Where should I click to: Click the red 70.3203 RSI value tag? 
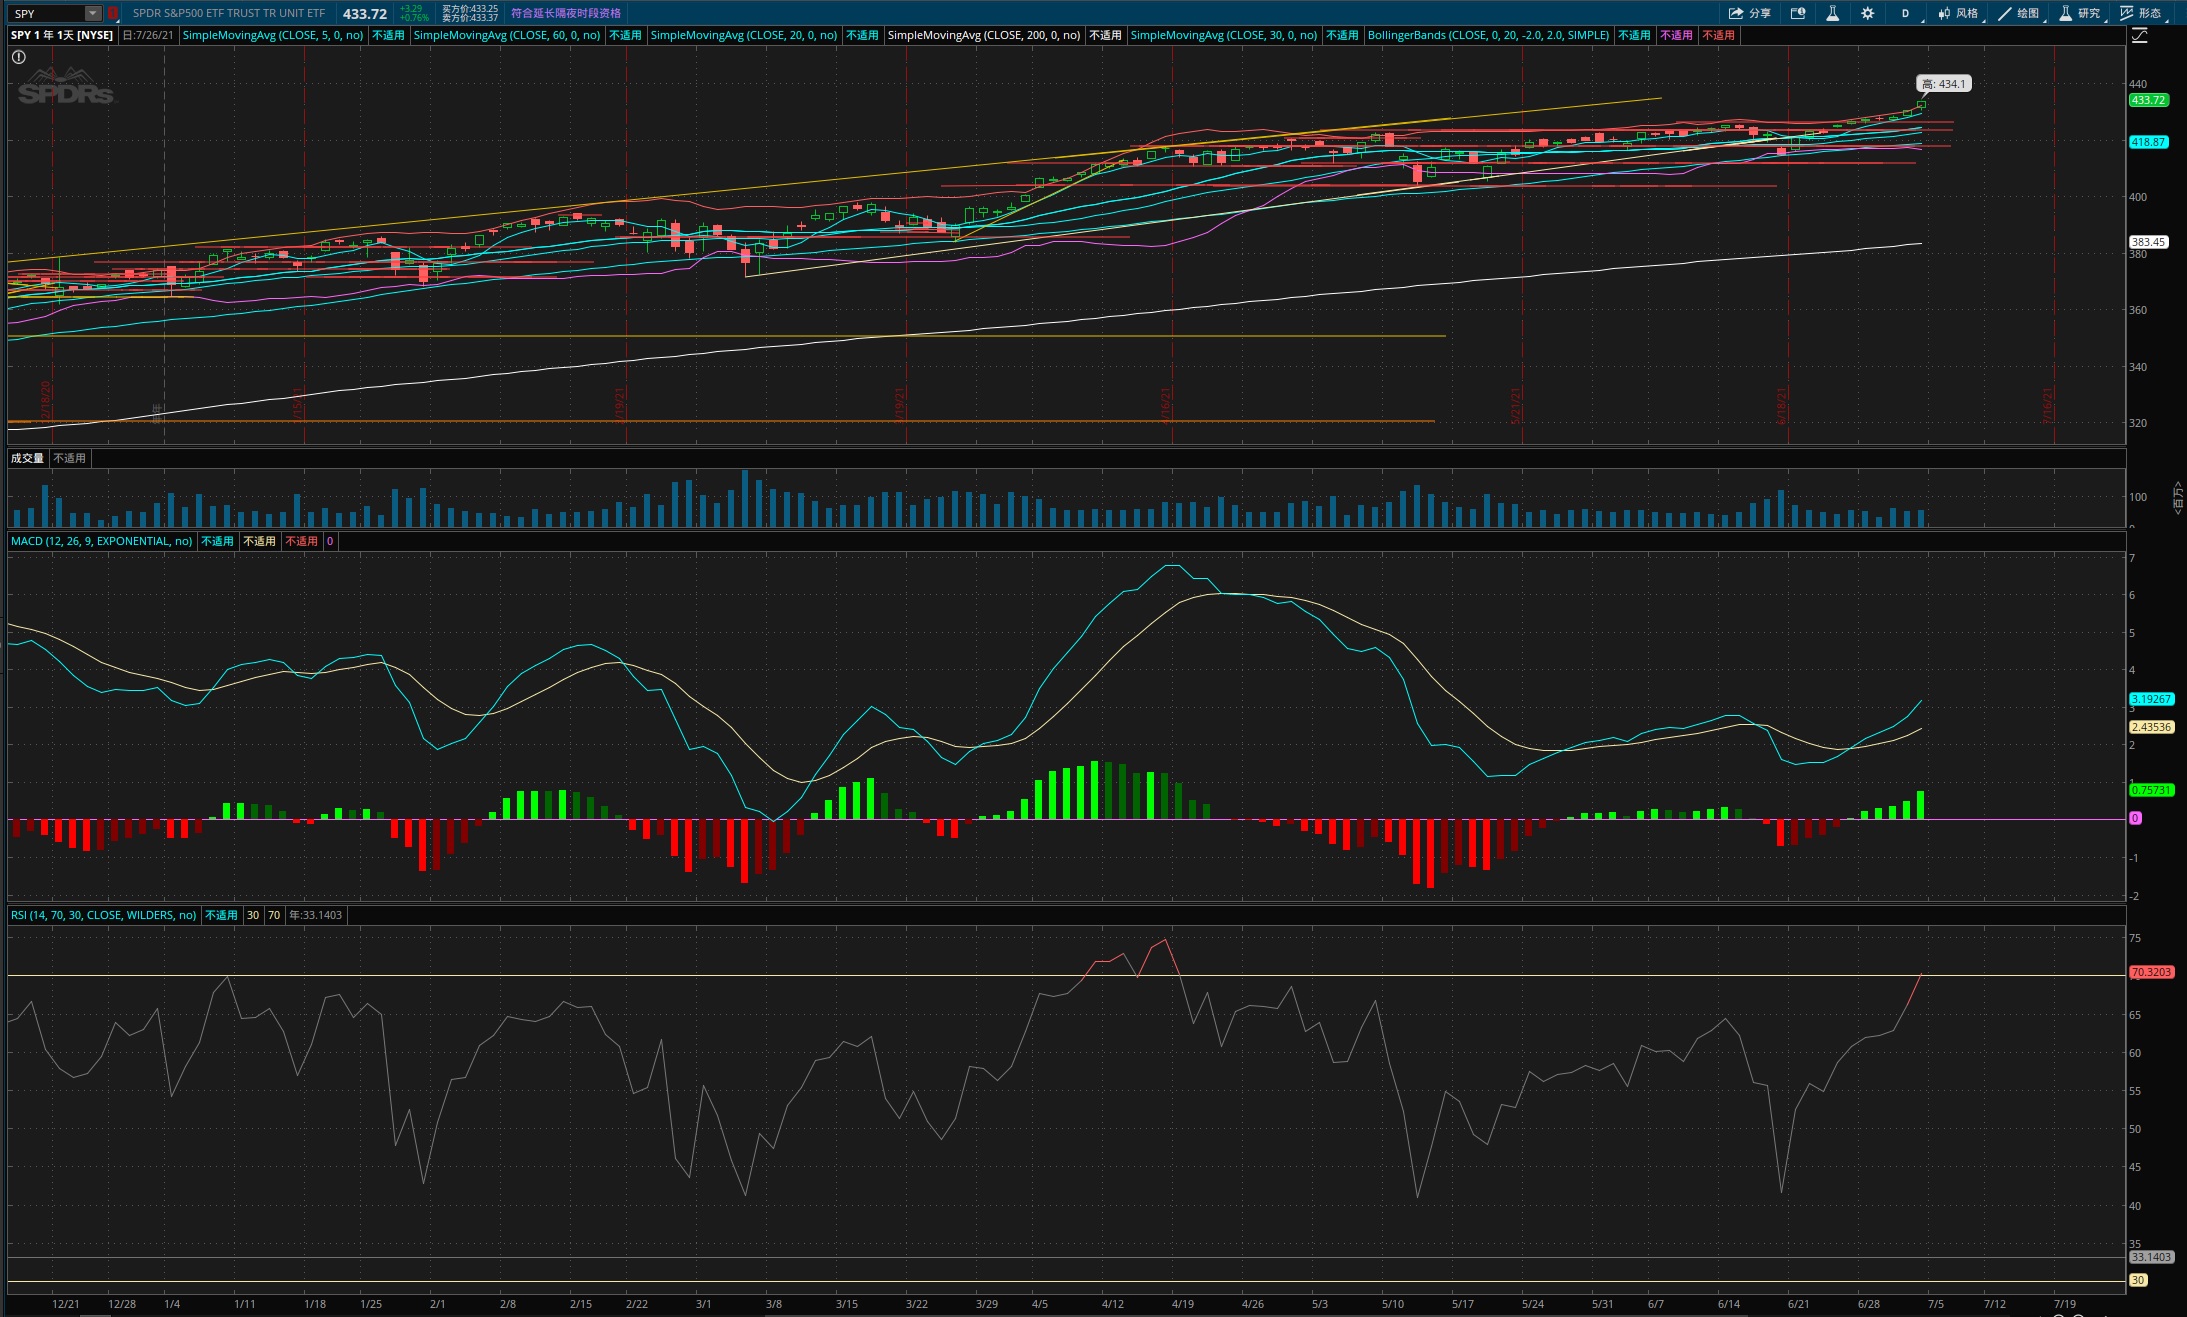coord(2151,972)
